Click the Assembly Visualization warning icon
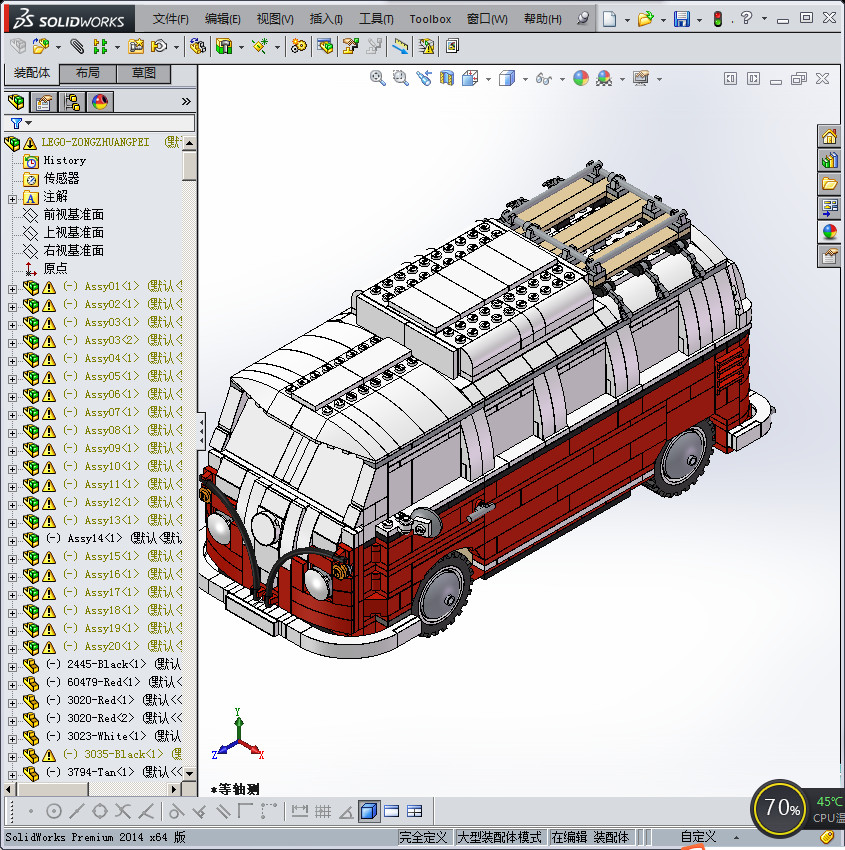The width and height of the screenshot is (845, 850). [x=426, y=47]
